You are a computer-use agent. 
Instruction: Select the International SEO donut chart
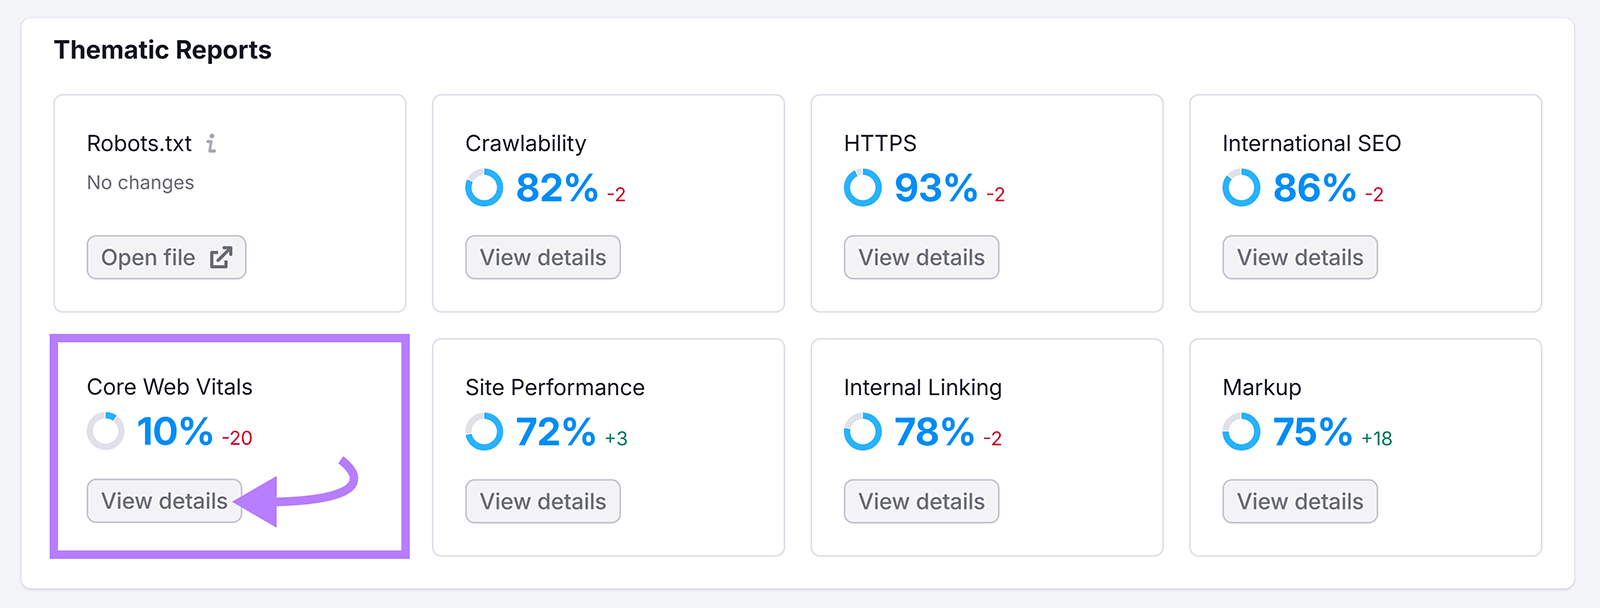coord(1240,188)
